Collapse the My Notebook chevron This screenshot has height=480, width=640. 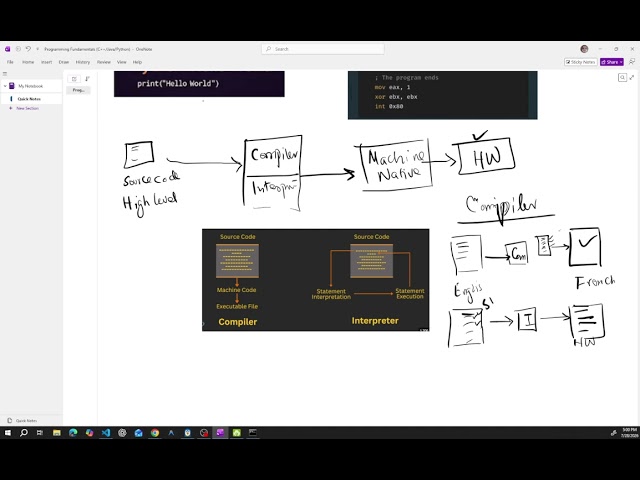pyautogui.click(x=5, y=86)
